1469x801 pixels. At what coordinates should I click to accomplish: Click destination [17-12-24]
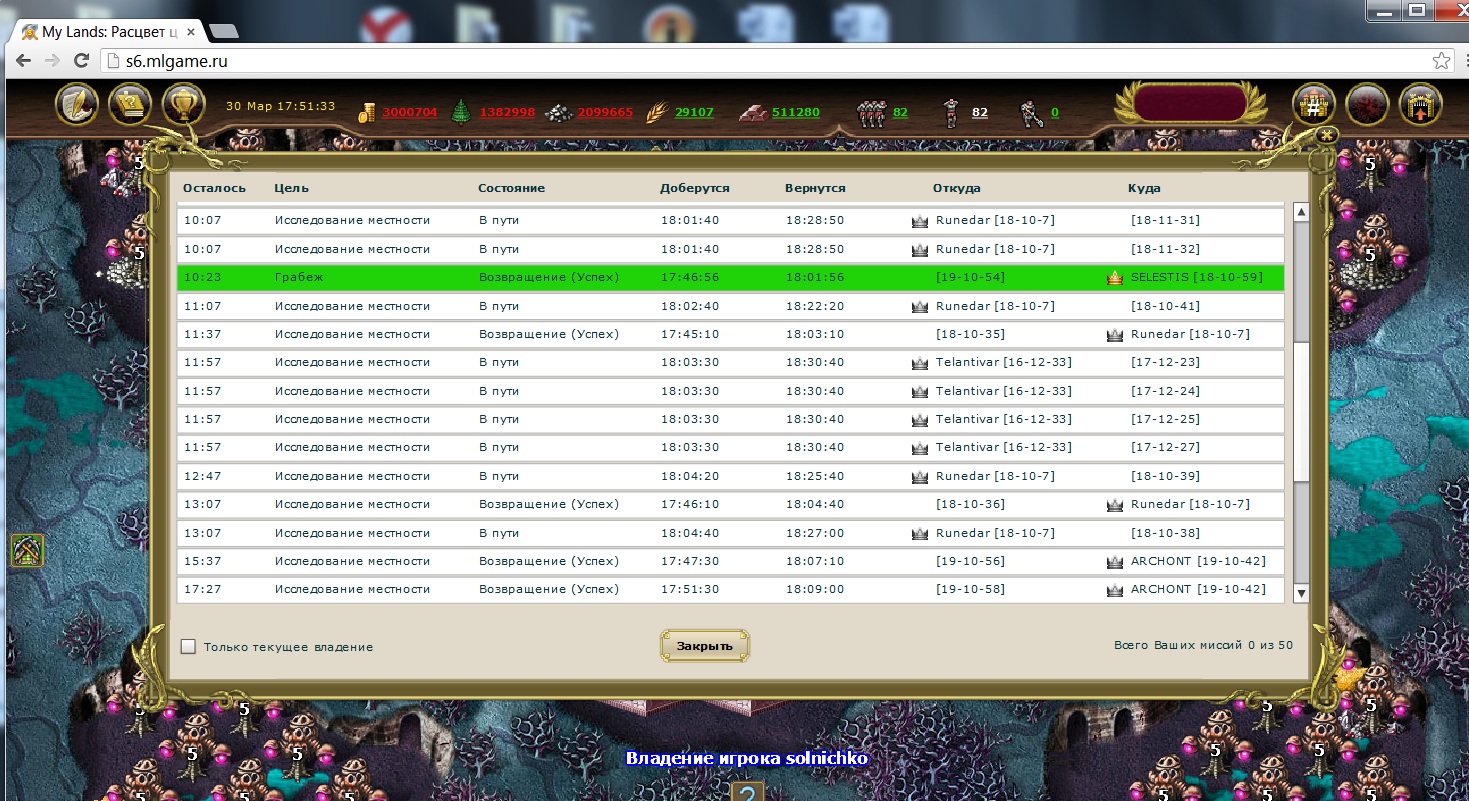(1165, 391)
